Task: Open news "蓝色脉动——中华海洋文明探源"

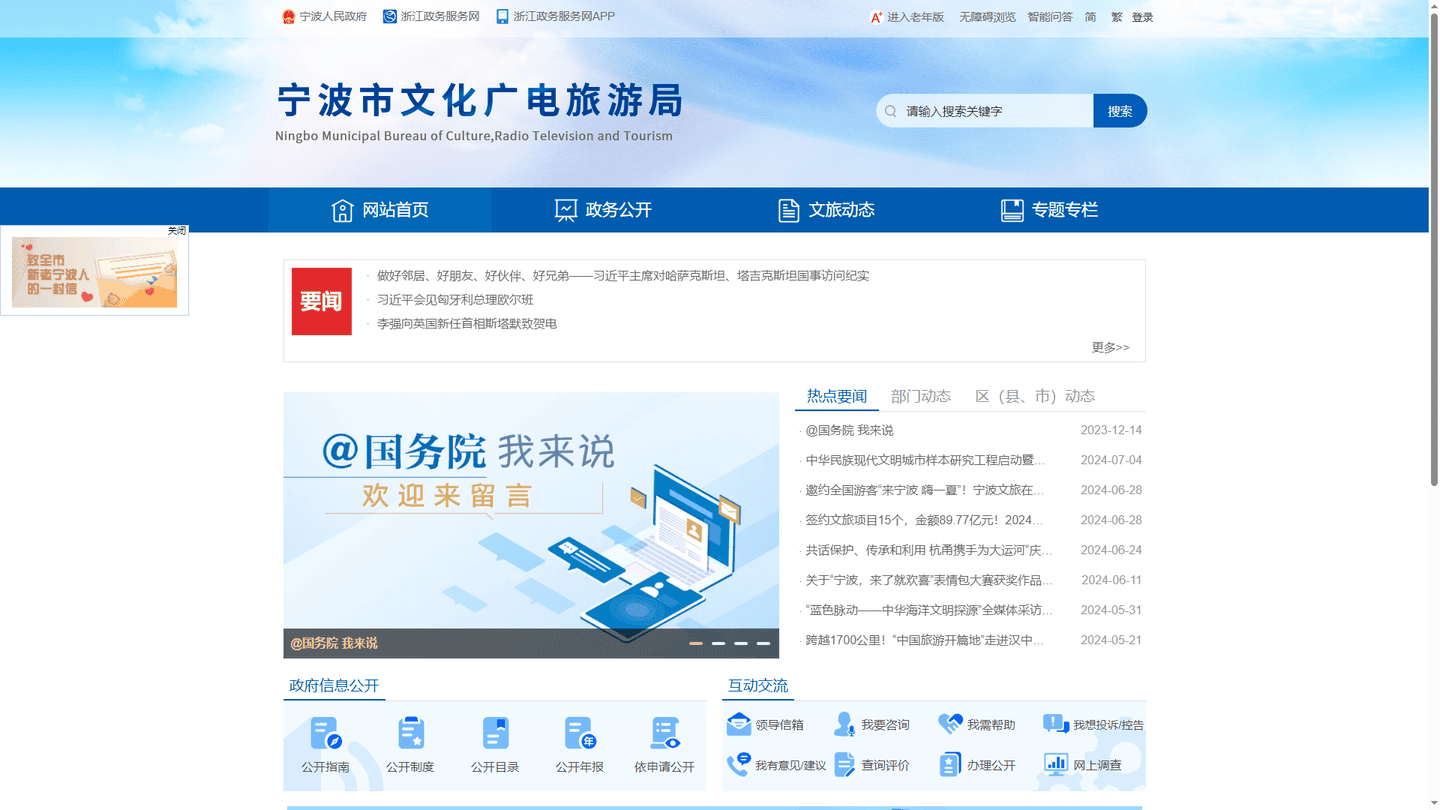Action: [929, 610]
